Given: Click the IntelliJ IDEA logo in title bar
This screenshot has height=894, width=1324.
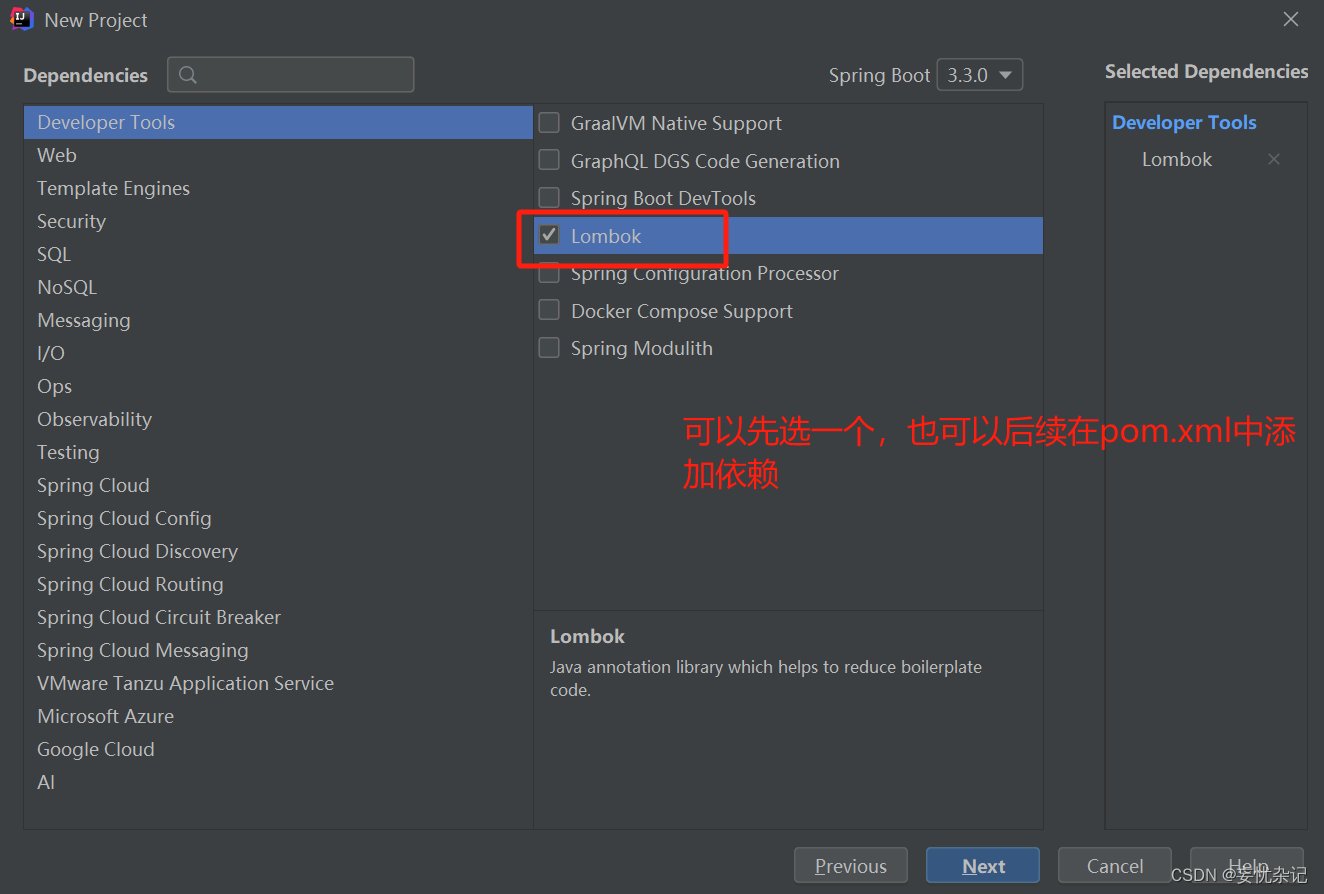Looking at the screenshot, I should (22, 19).
